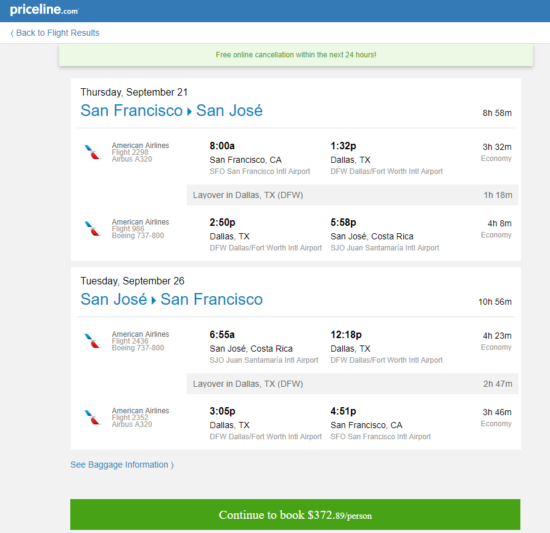The height and width of the screenshot is (533, 550).
Task: Click the free online cancellation banner
Action: pyautogui.click(x=296, y=55)
